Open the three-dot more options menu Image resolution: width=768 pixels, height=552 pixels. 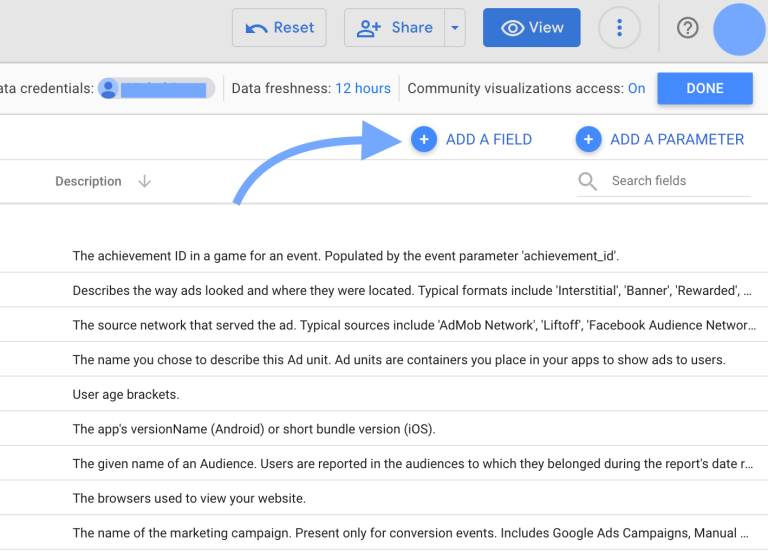pyautogui.click(x=619, y=28)
